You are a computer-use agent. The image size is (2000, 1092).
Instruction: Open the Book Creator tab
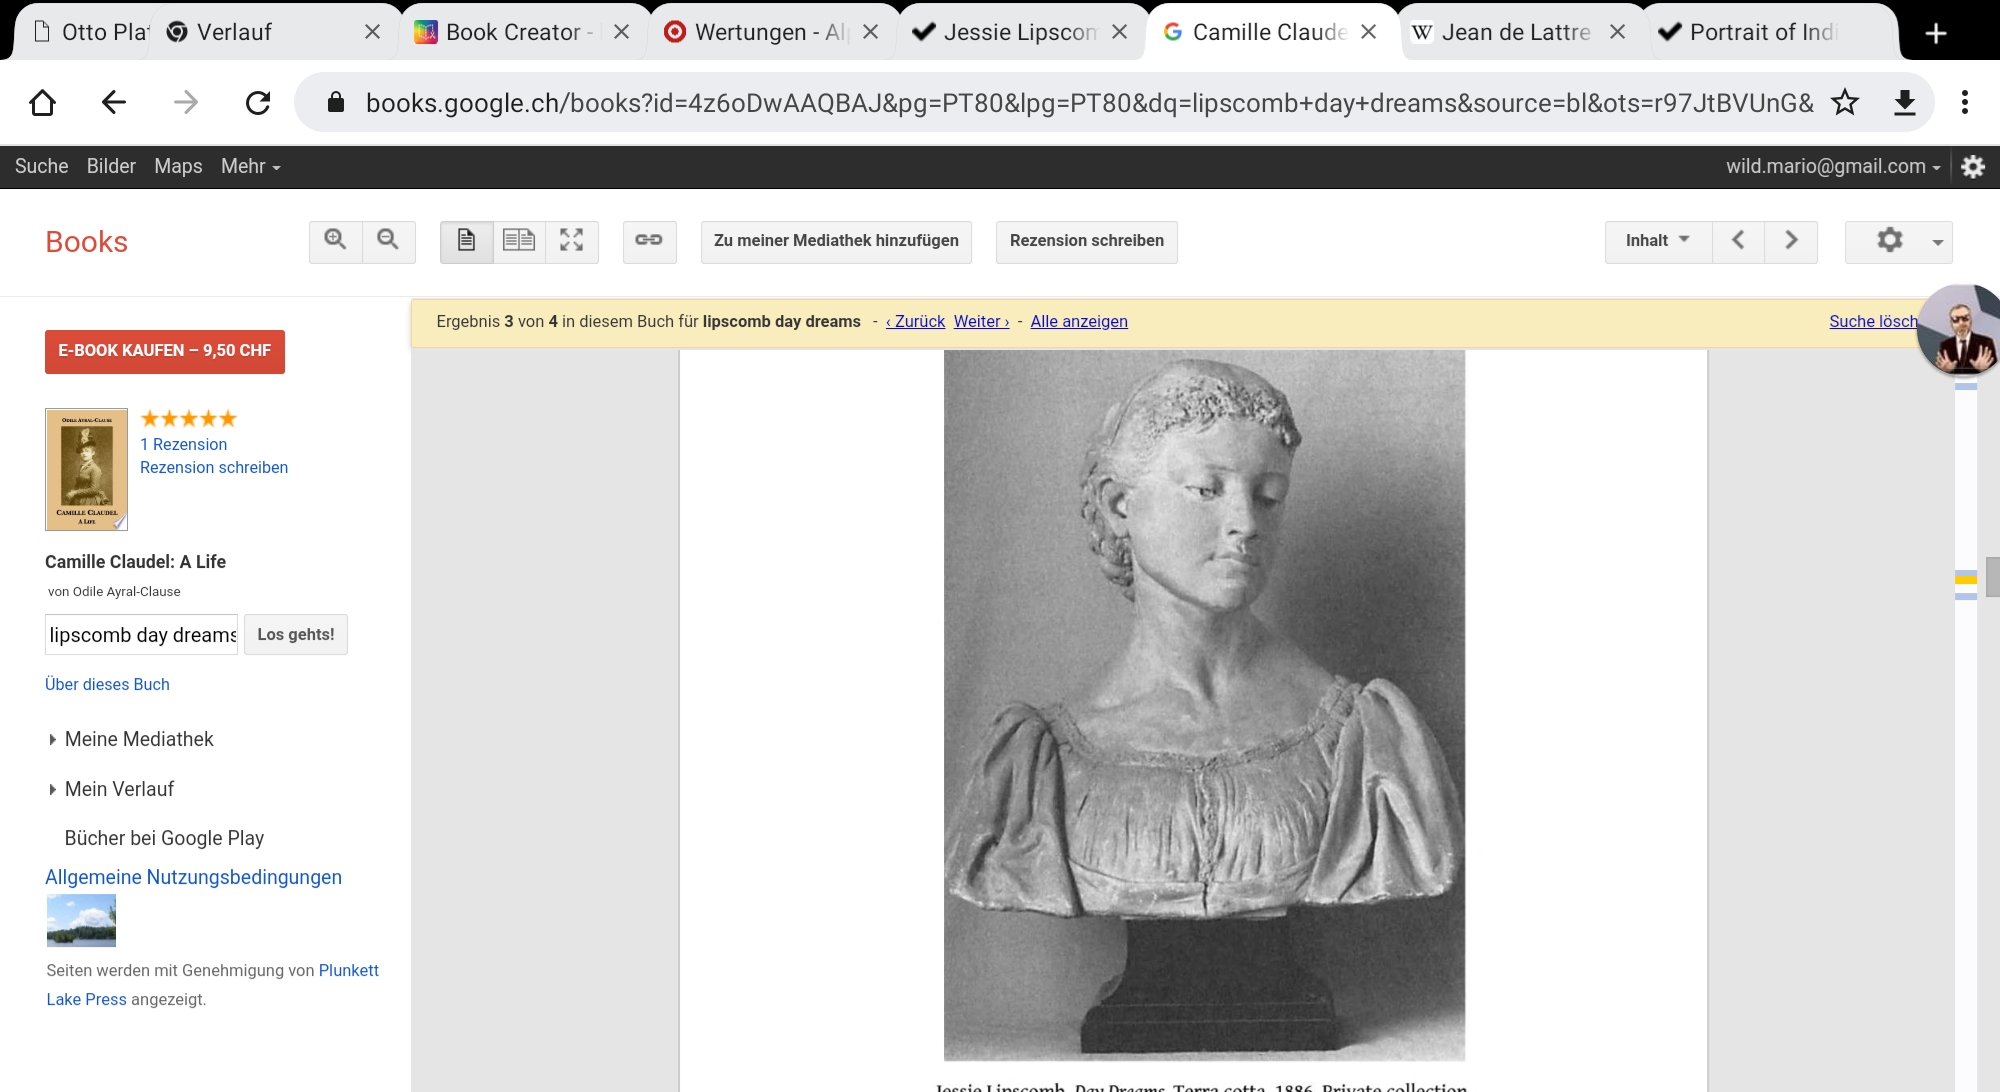click(x=512, y=32)
